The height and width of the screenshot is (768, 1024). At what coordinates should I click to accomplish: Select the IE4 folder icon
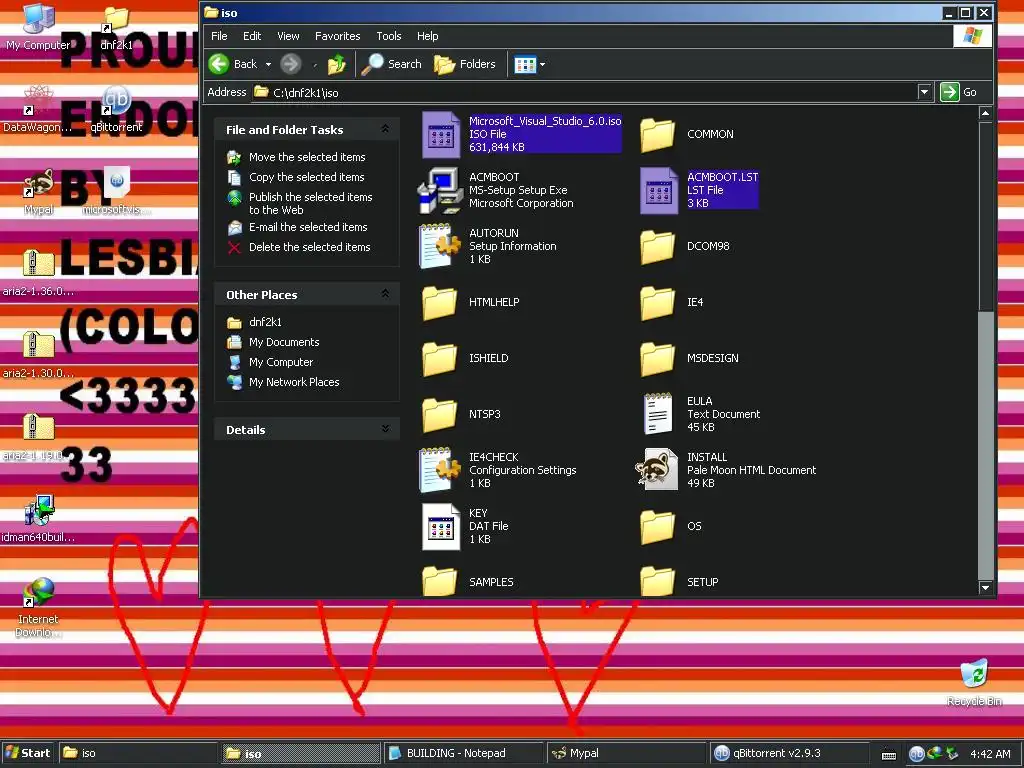coord(658,303)
